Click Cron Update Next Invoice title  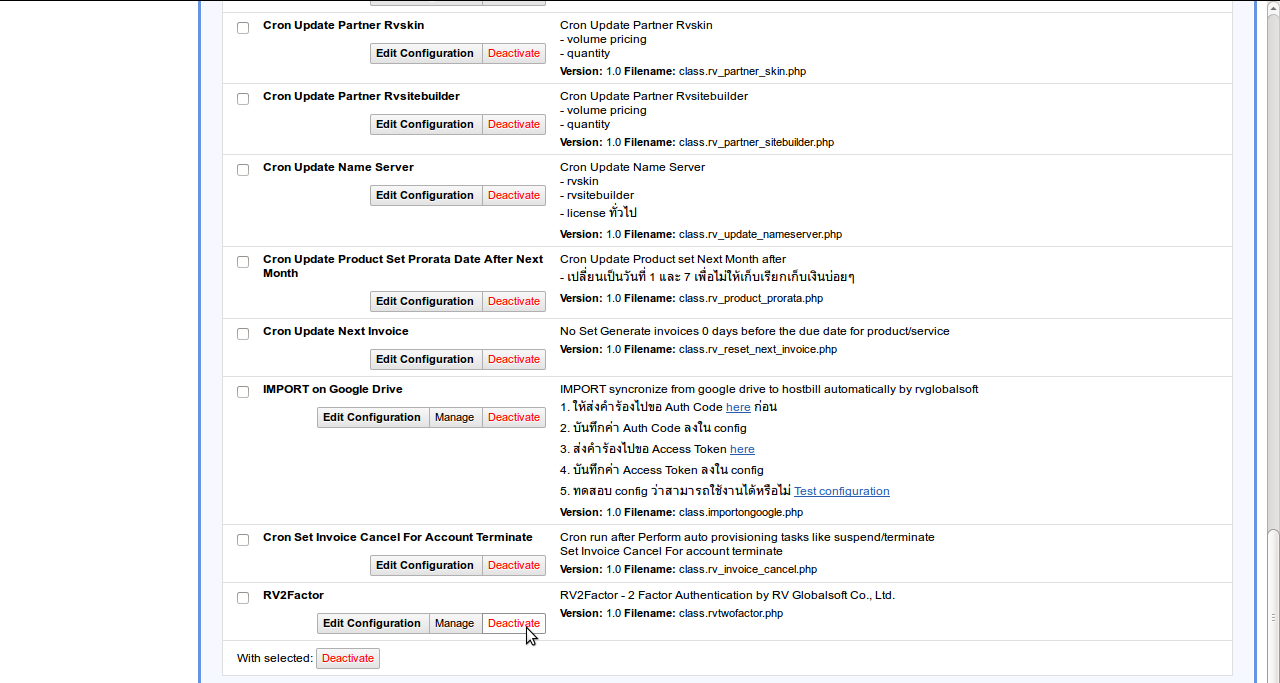click(336, 332)
